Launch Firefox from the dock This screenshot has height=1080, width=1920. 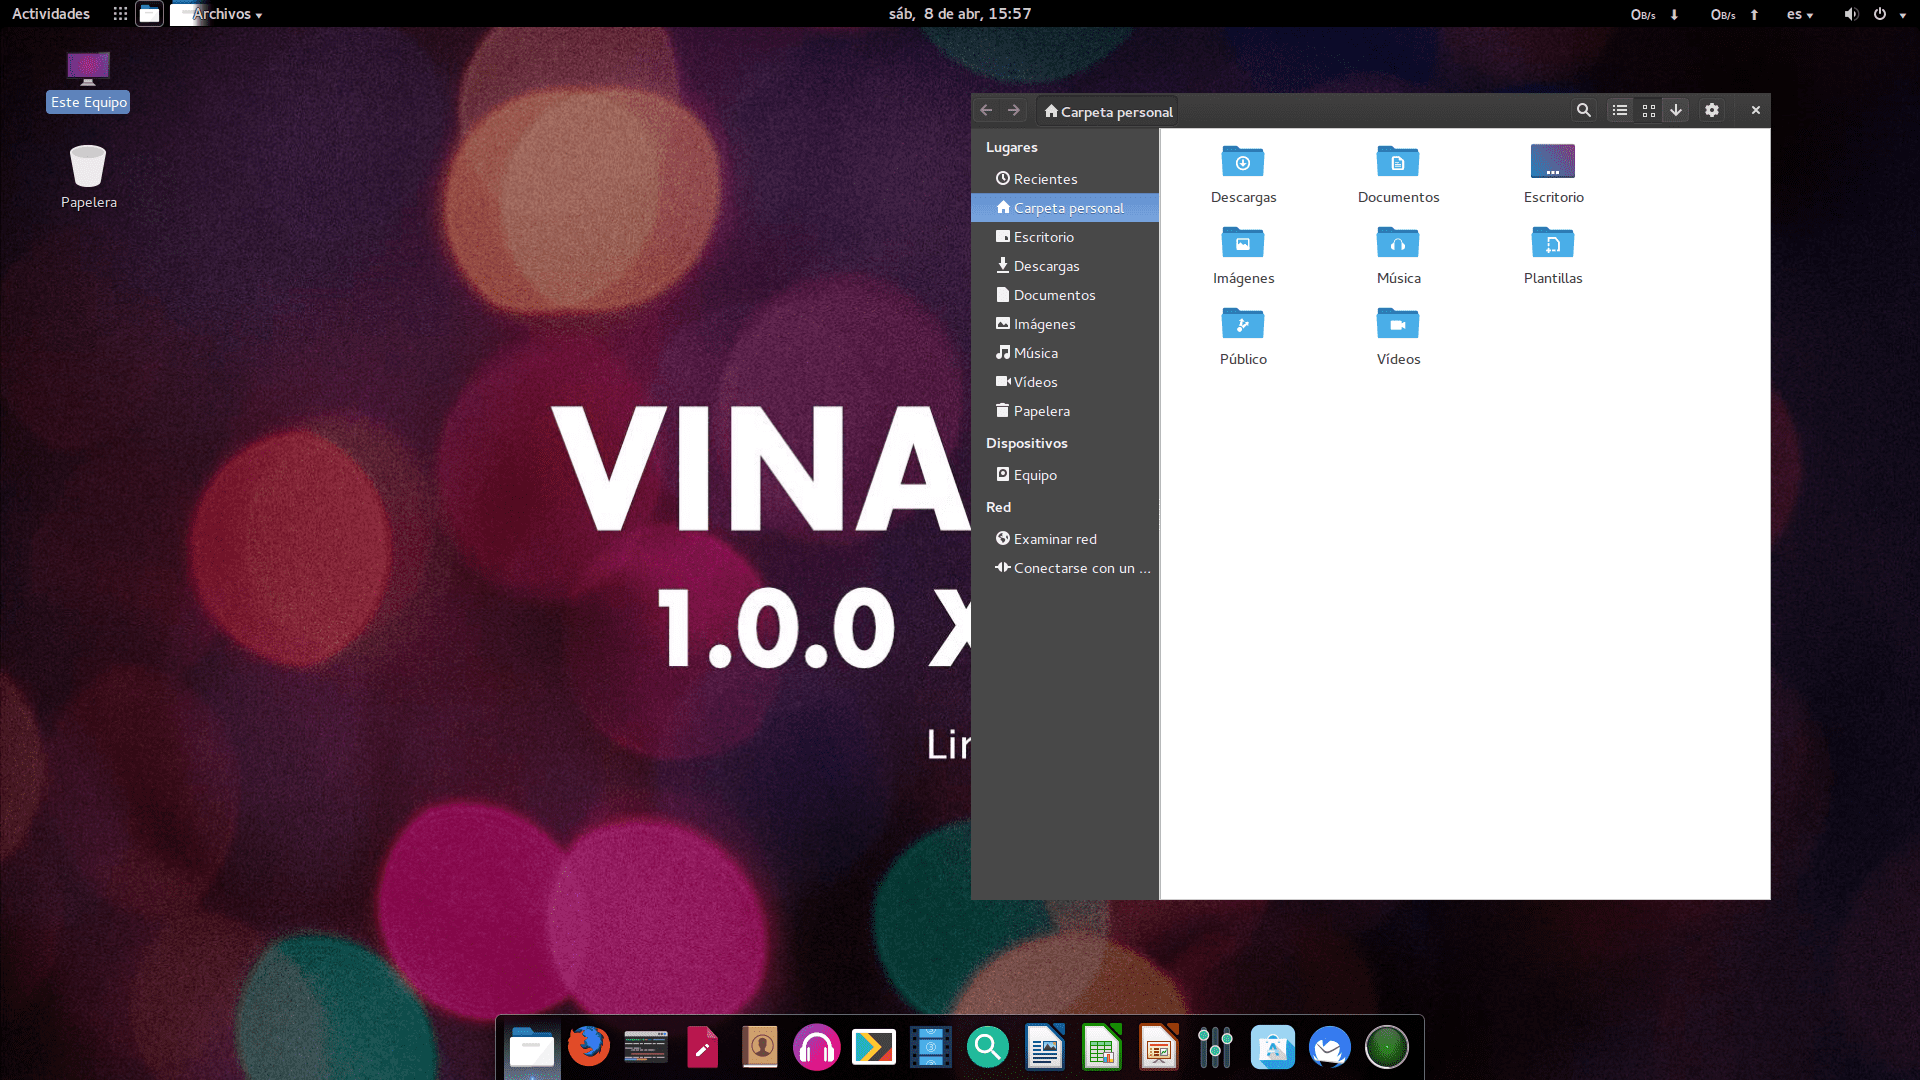click(589, 1048)
